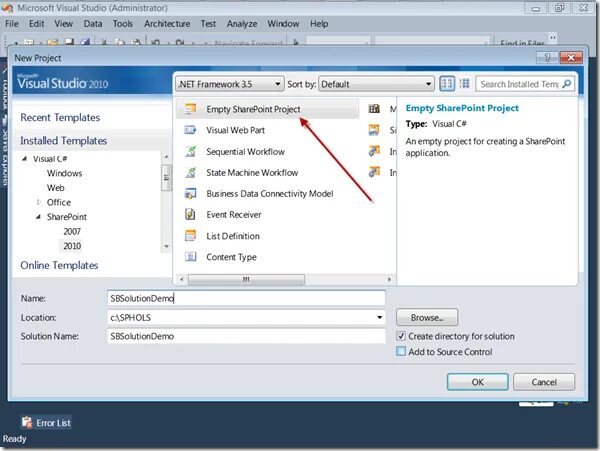Click the New Project dialog help icon

click(x=547, y=58)
